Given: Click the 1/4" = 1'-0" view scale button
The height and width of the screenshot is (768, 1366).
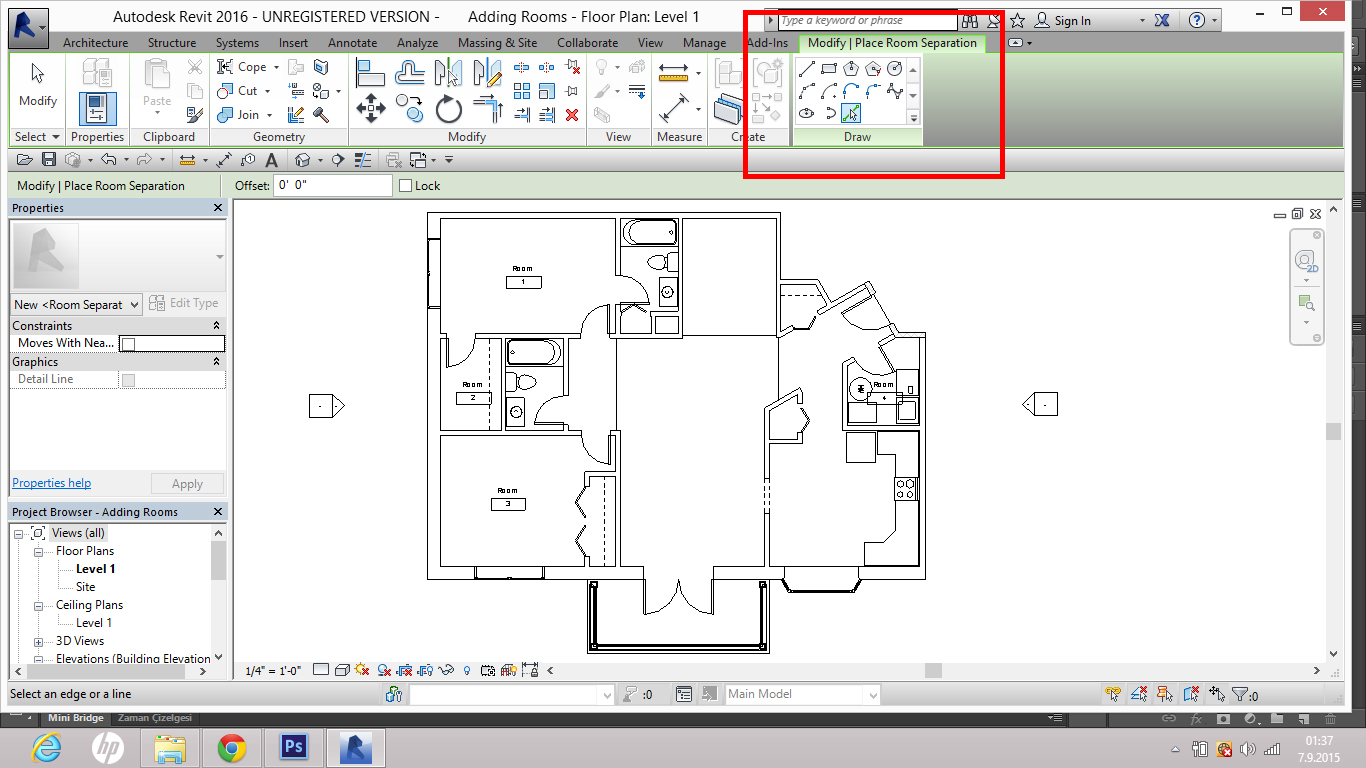Looking at the screenshot, I should (274, 671).
